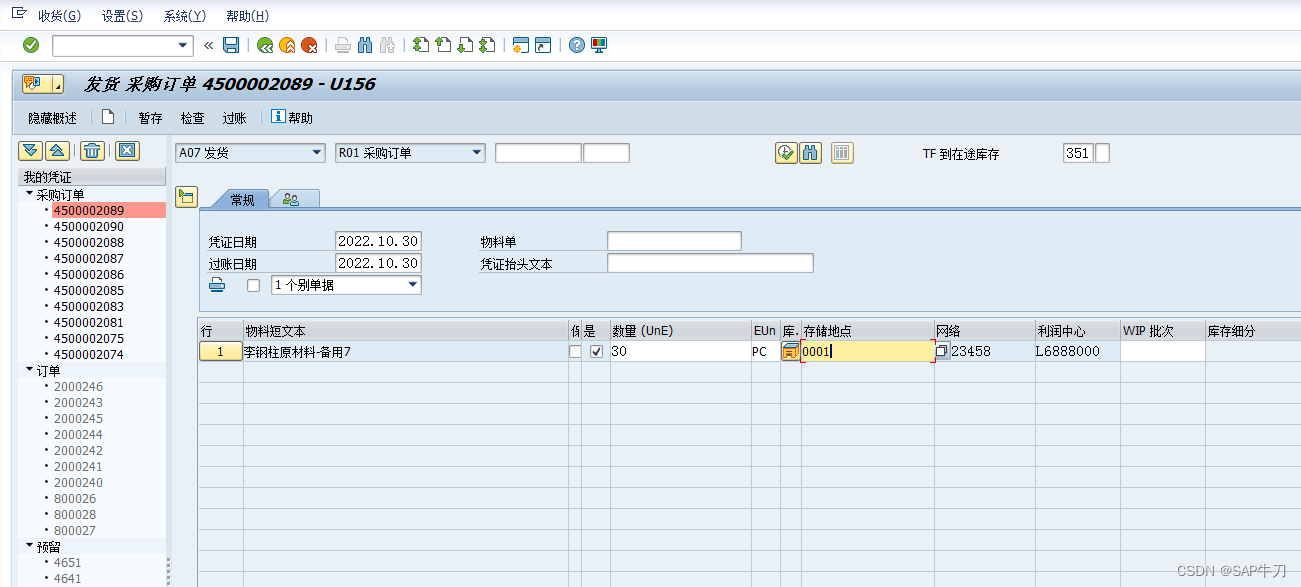The image size is (1301, 587).
Task: Click the stock box icon in row 1
Action: coord(791,351)
